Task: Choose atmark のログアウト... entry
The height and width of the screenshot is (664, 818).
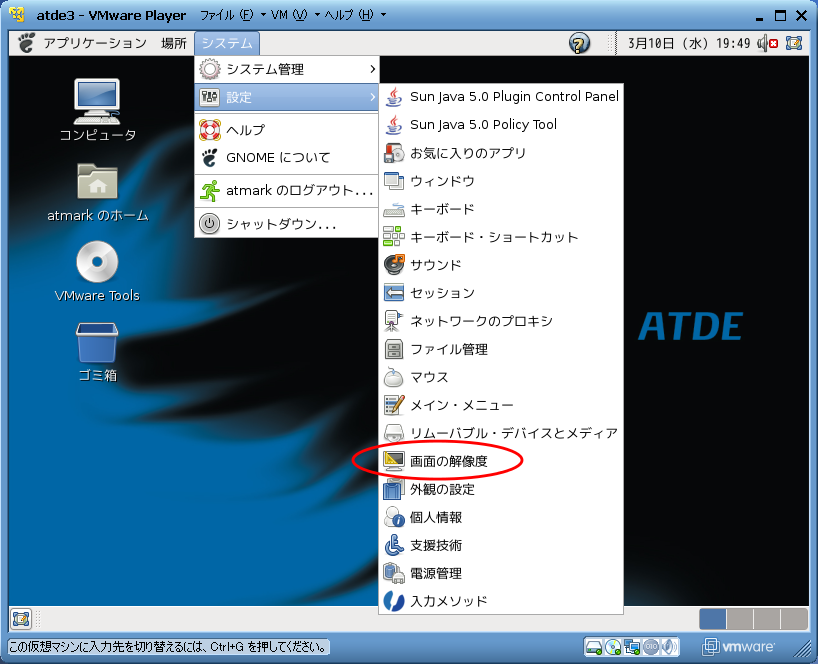Action: 287,191
